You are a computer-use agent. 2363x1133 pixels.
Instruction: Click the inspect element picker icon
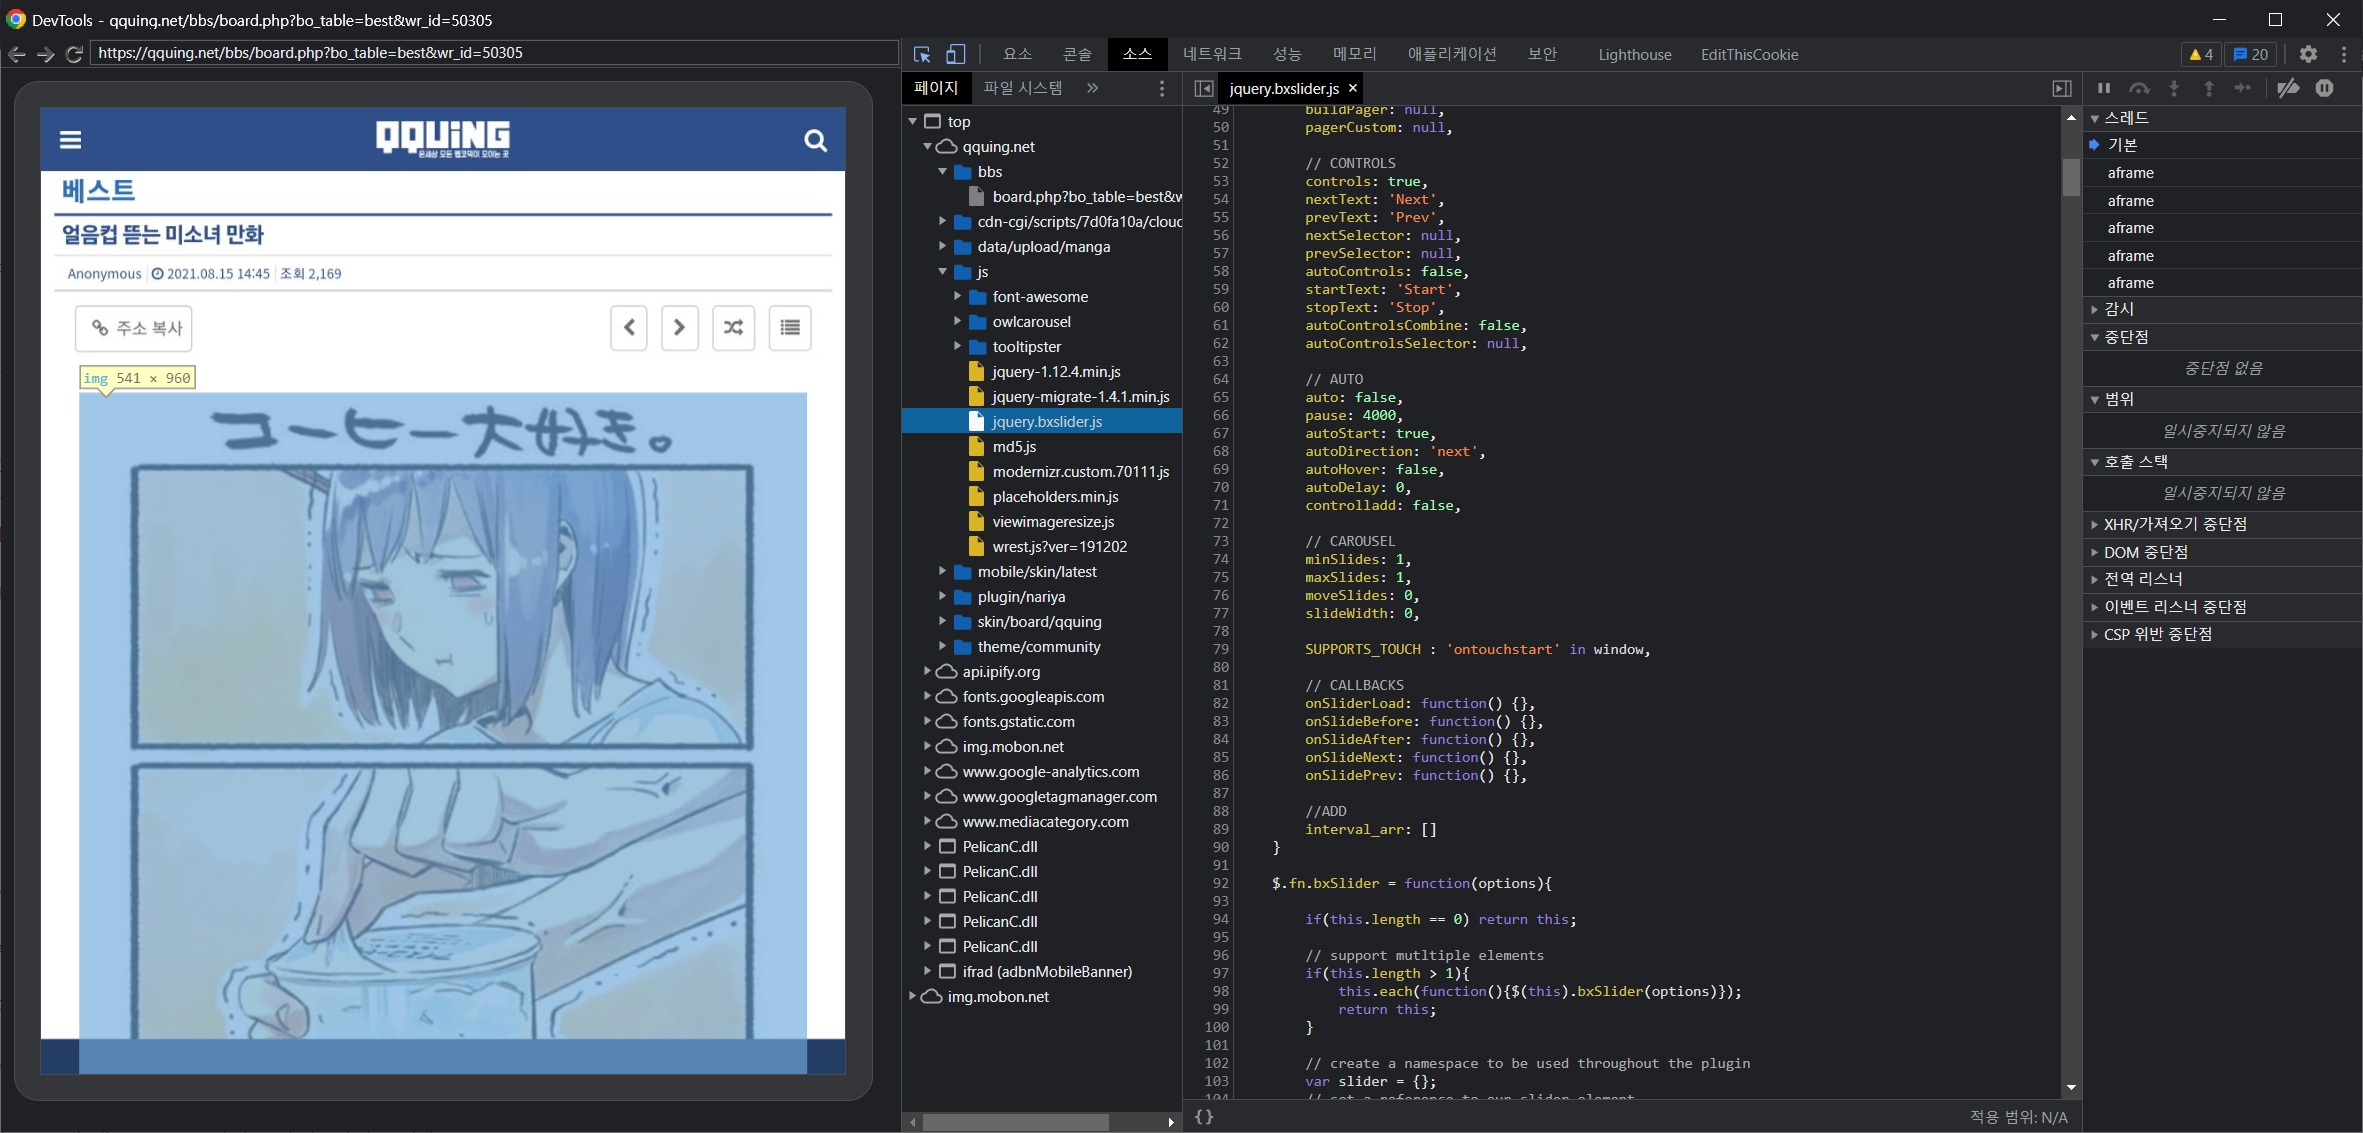922,55
